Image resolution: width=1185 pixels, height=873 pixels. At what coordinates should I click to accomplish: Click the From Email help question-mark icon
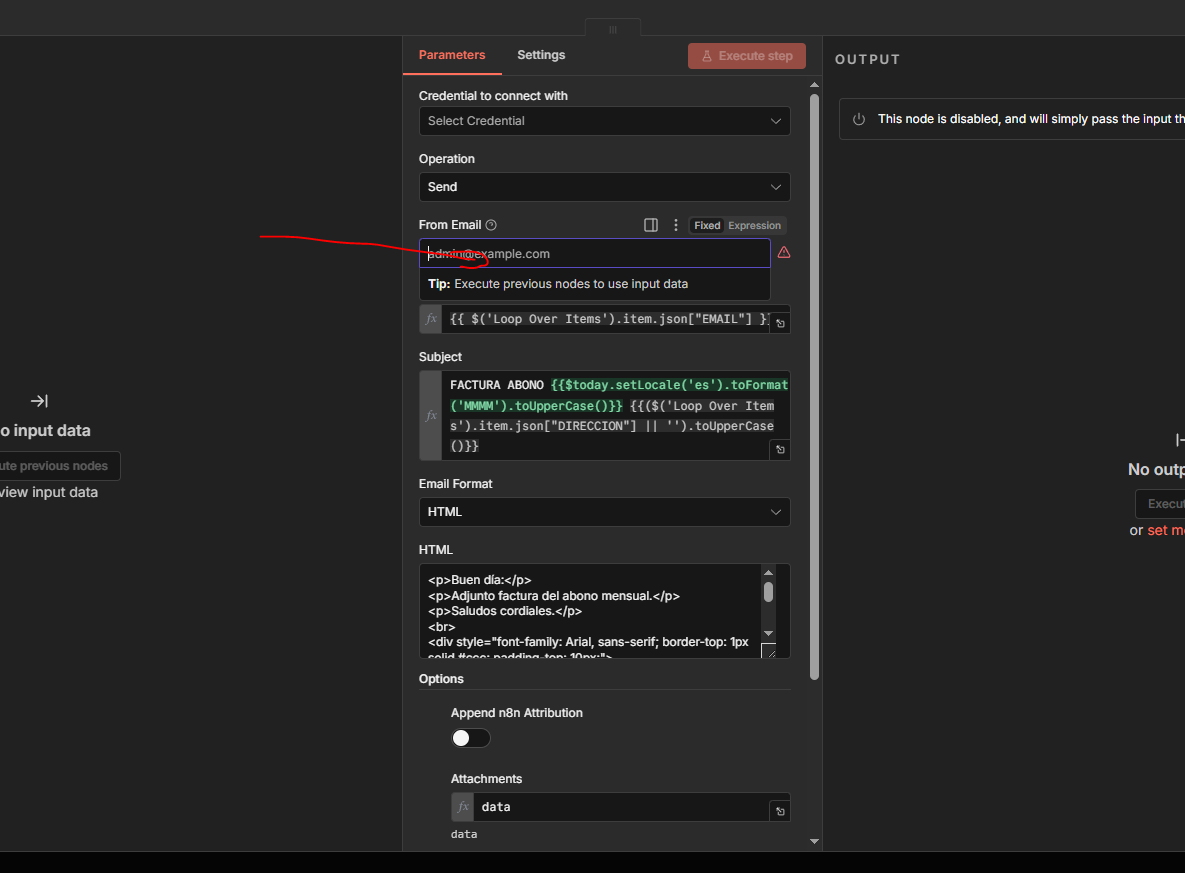[x=491, y=225]
